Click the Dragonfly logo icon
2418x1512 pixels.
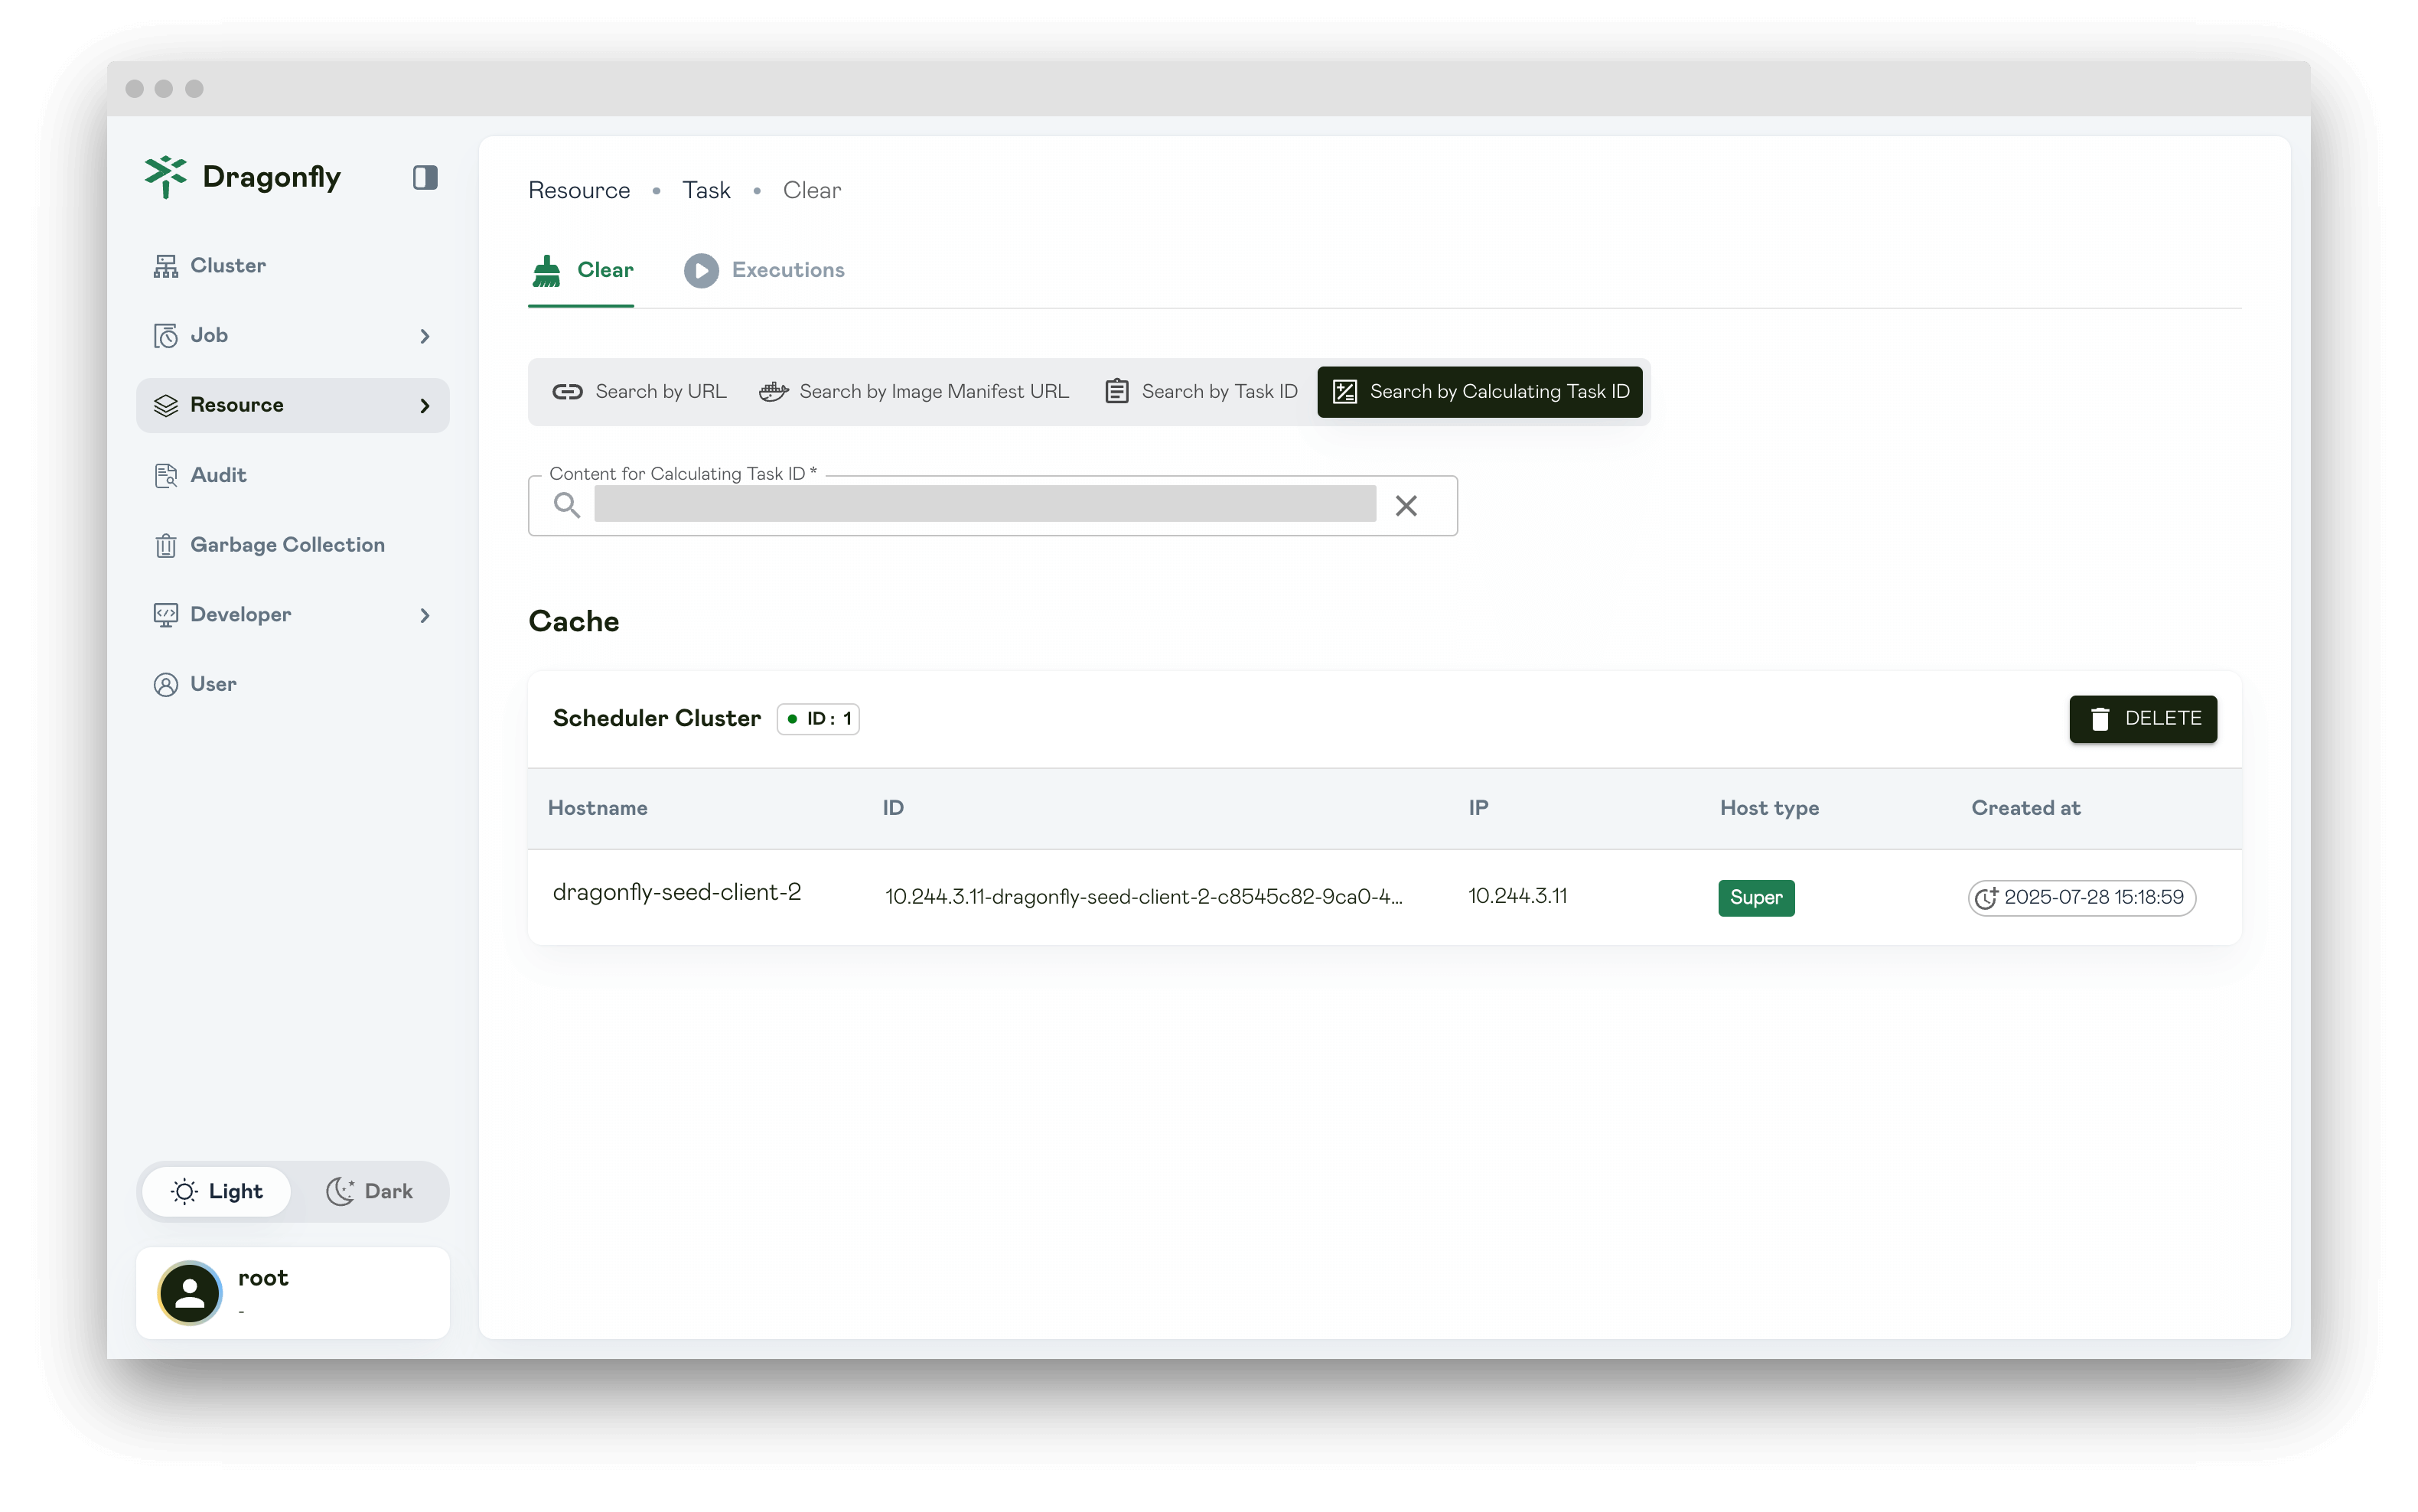(166, 177)
